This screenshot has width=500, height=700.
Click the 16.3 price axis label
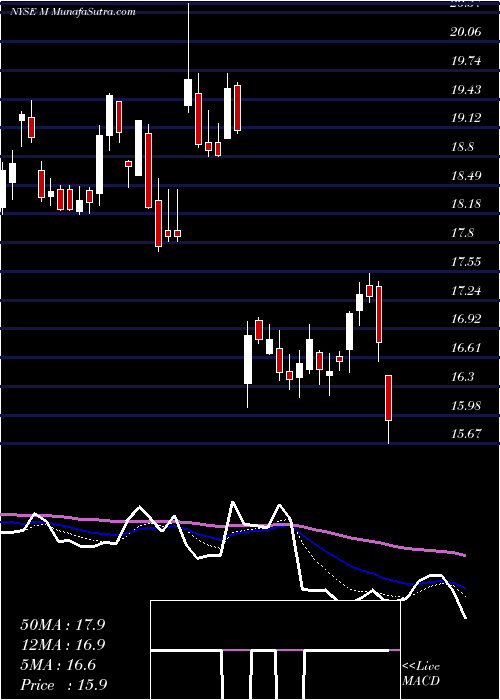462,376
